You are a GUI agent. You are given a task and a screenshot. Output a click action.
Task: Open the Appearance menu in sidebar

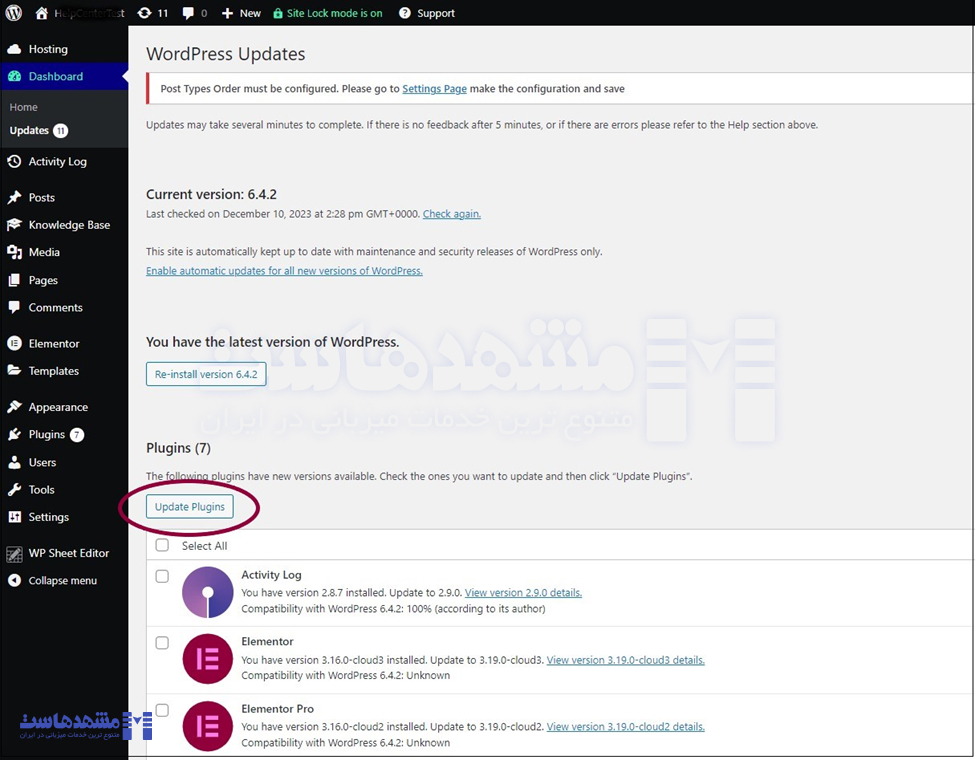(58, 407)
